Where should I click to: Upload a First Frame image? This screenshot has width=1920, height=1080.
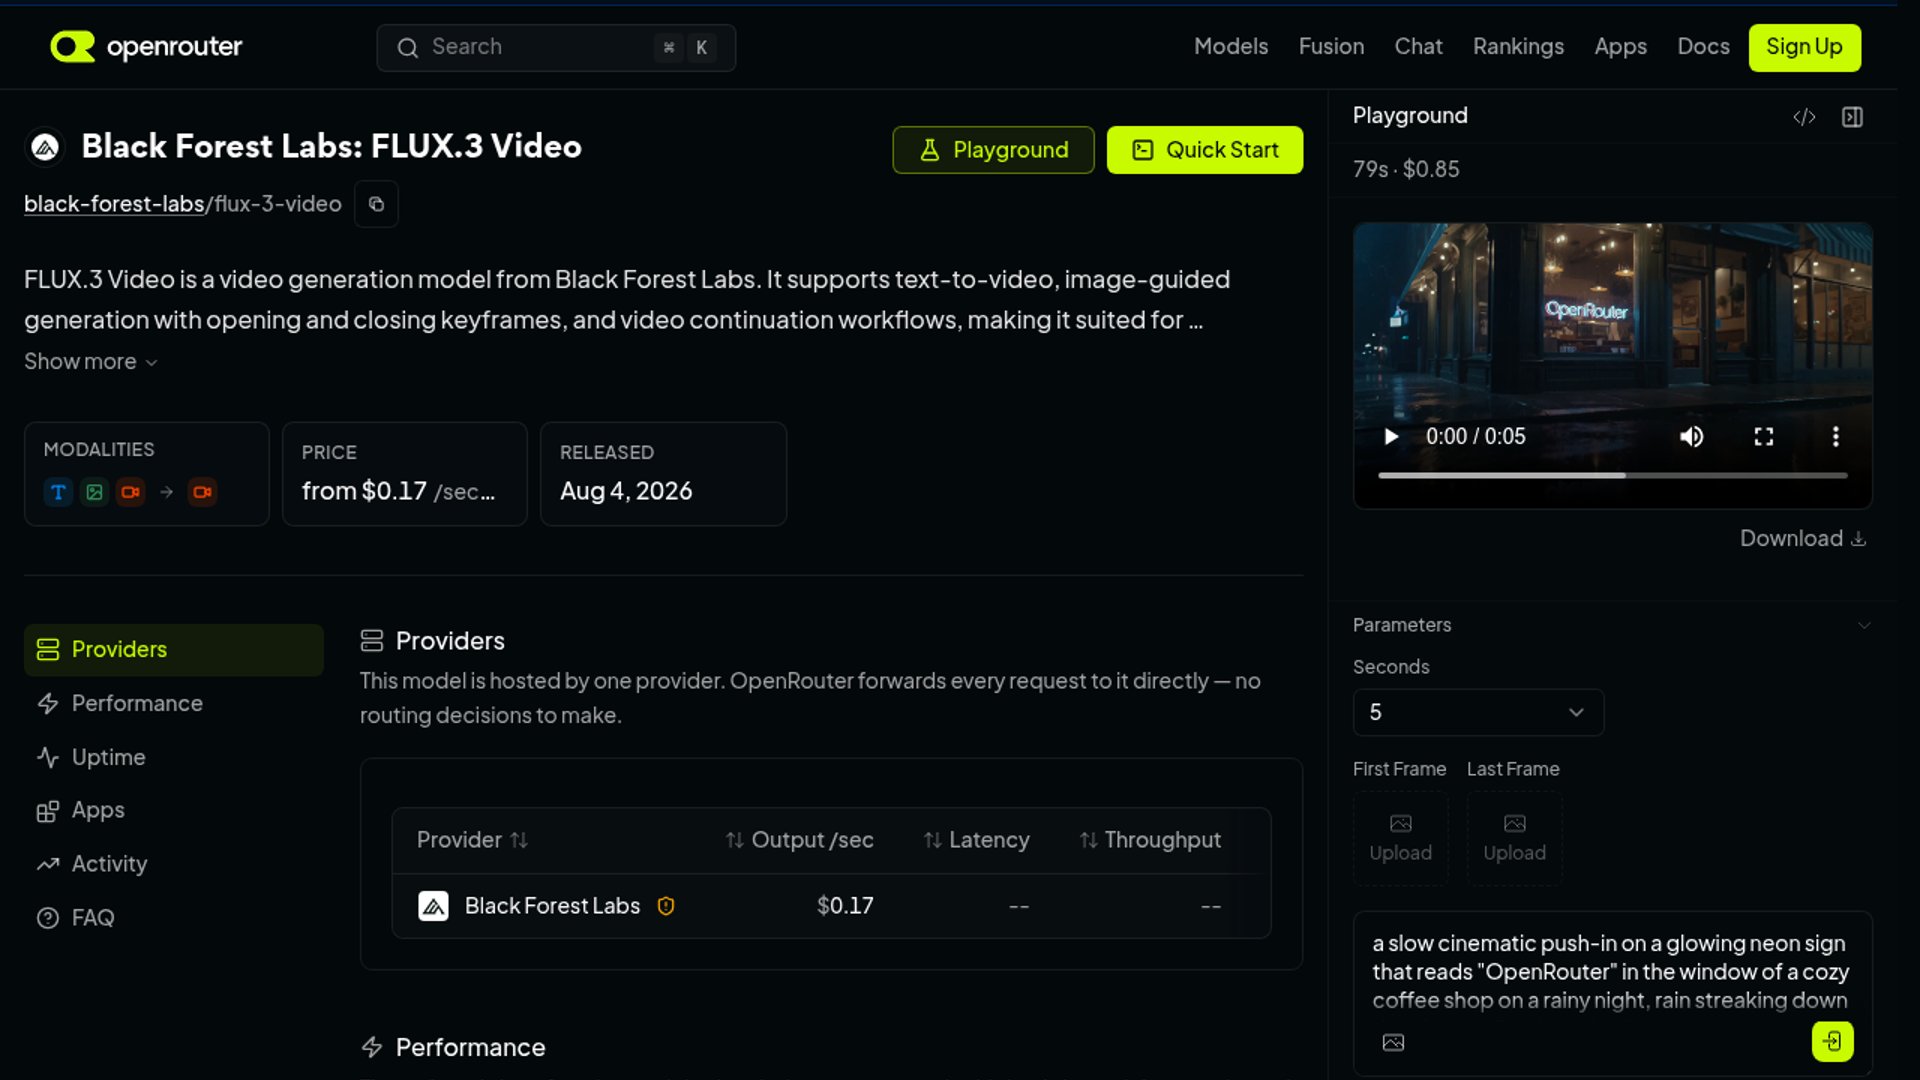click(x=1400, y=838)
